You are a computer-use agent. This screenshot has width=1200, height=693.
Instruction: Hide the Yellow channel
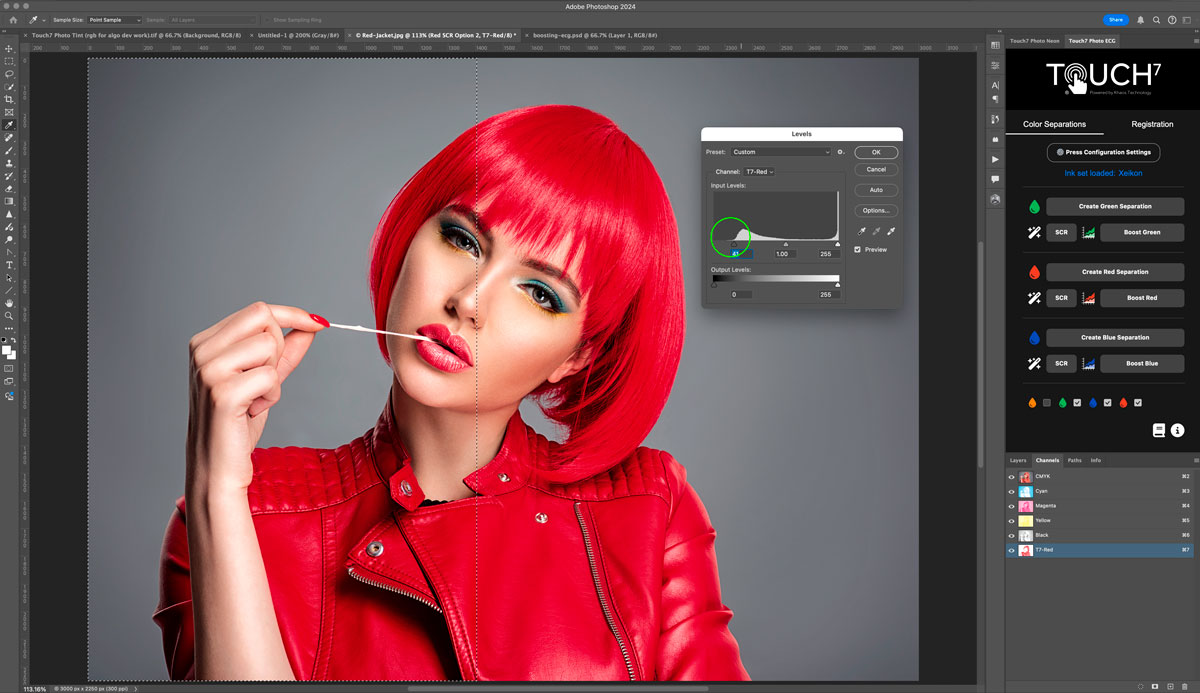(1011, 521)
